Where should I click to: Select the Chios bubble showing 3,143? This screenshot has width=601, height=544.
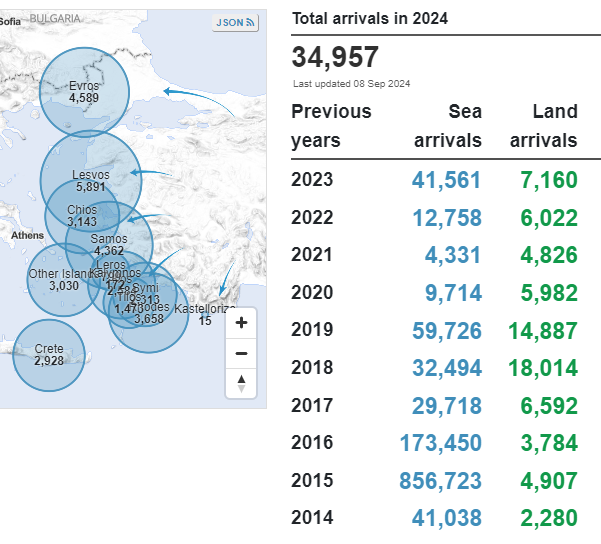pos(82,215)
